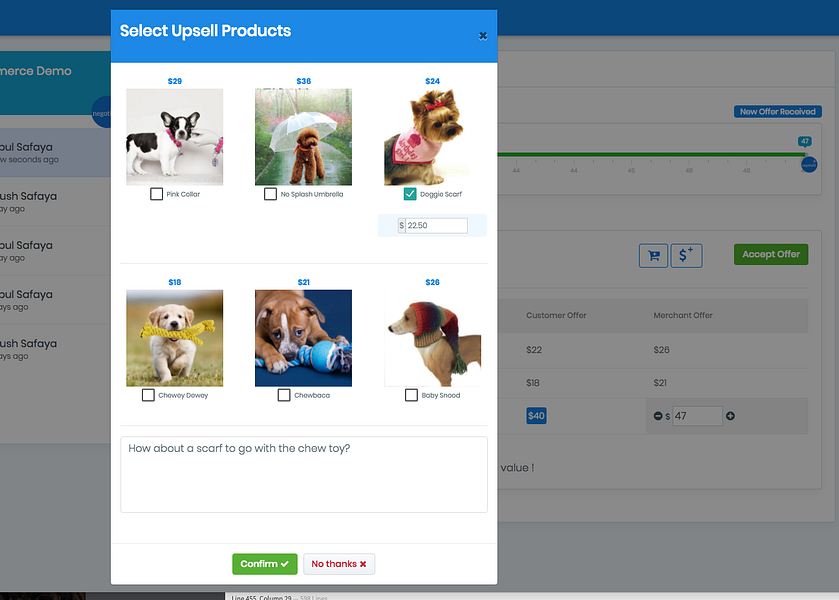839x600 pixels.
Task: Click the upsell message text area
Action: (304, 474)
